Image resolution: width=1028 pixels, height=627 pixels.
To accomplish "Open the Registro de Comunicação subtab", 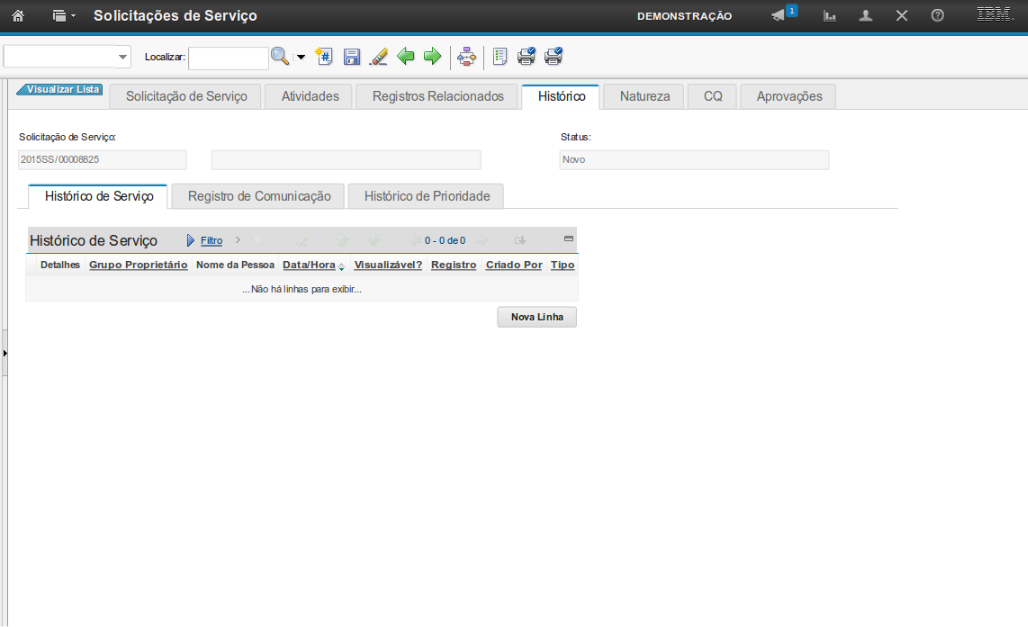I will tap(259, 197).
